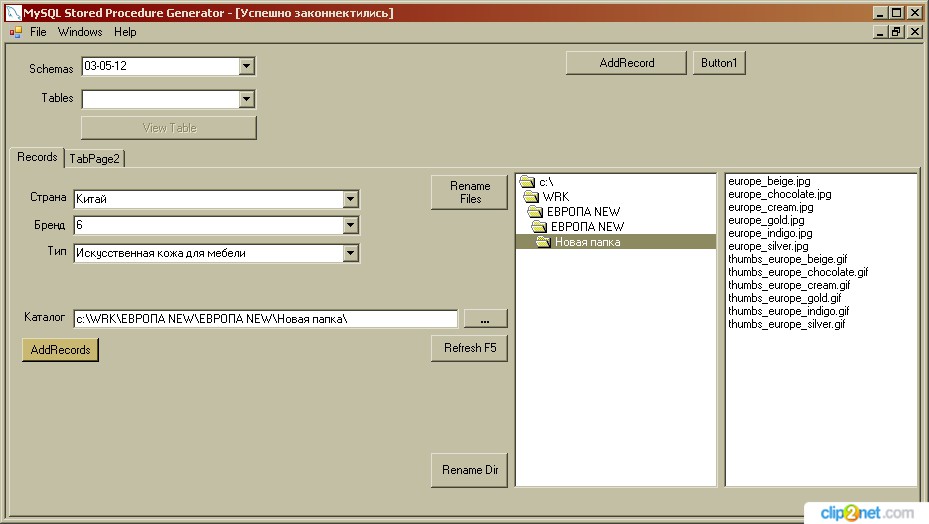Select file thumbs_europe_chocolate.gif

click(798, 272)
